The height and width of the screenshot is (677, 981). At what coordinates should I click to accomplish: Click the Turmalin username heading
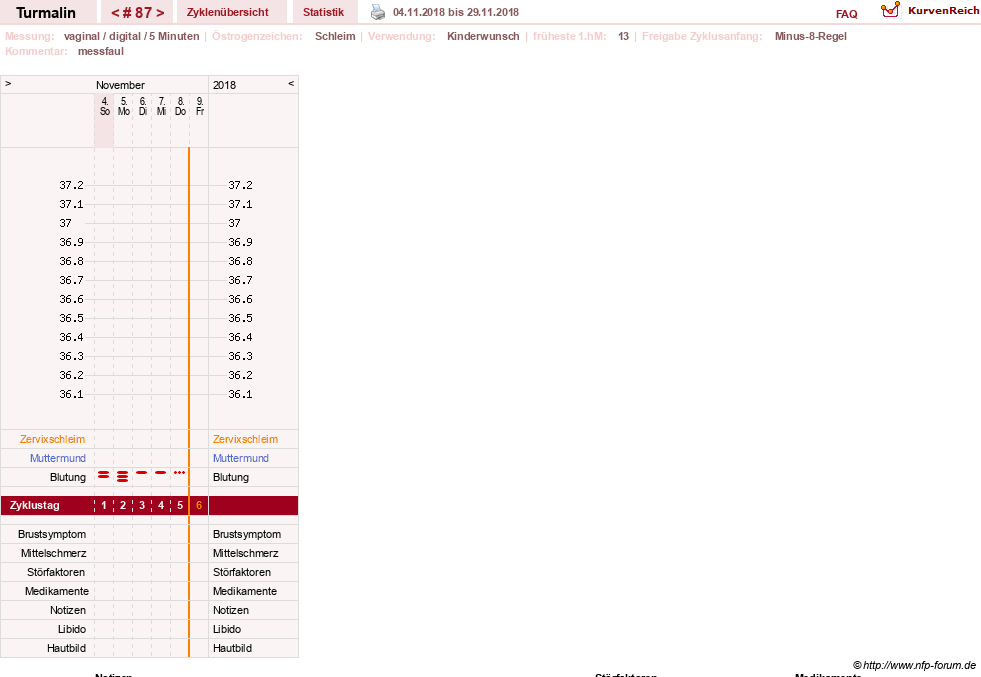click(46, 13)
